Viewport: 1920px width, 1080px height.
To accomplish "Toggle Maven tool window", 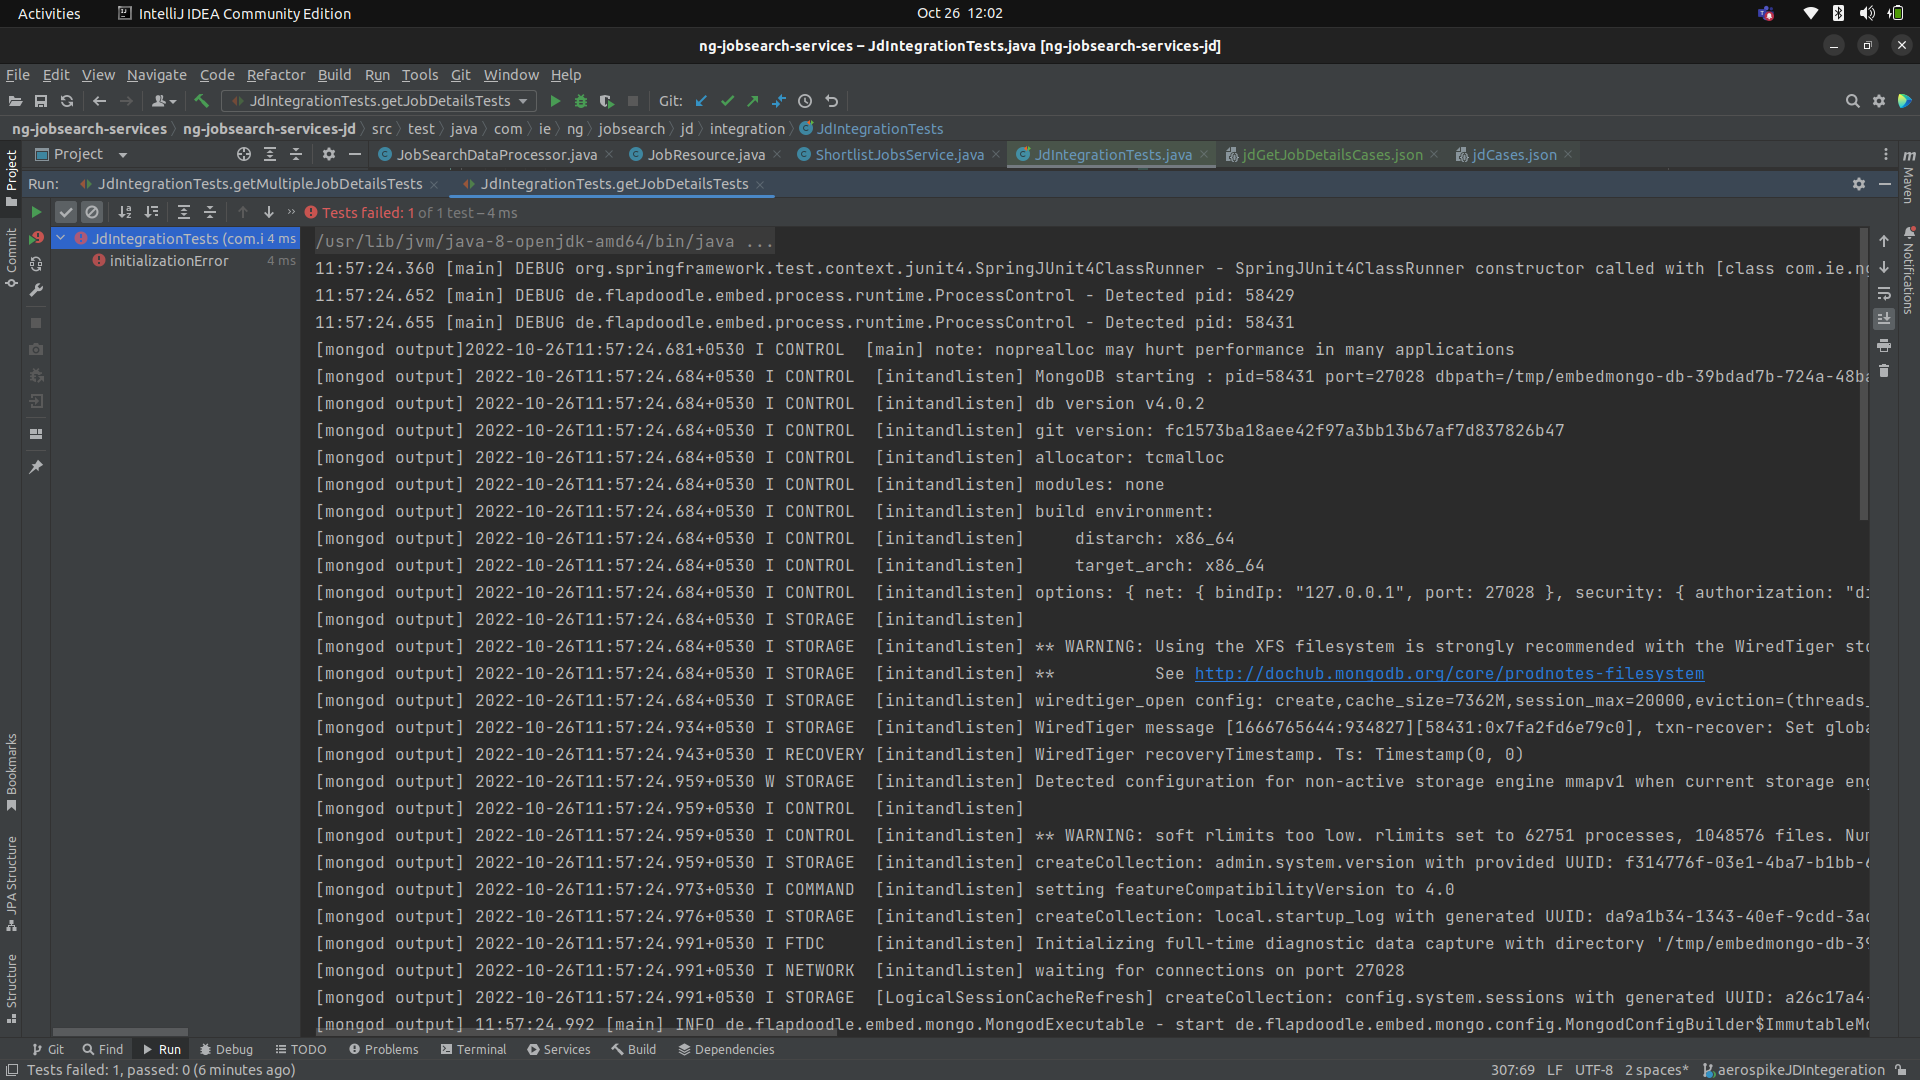I will click(x=1908, y=178).
